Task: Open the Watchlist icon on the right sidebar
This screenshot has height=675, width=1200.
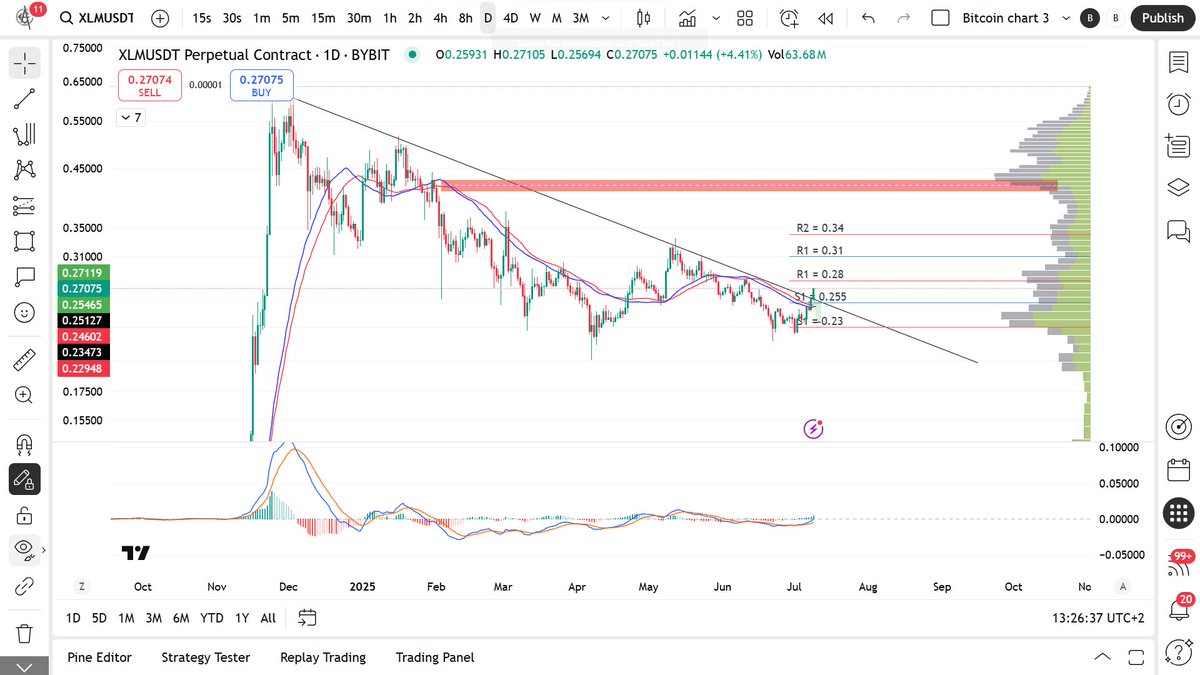Action: 1178,62
